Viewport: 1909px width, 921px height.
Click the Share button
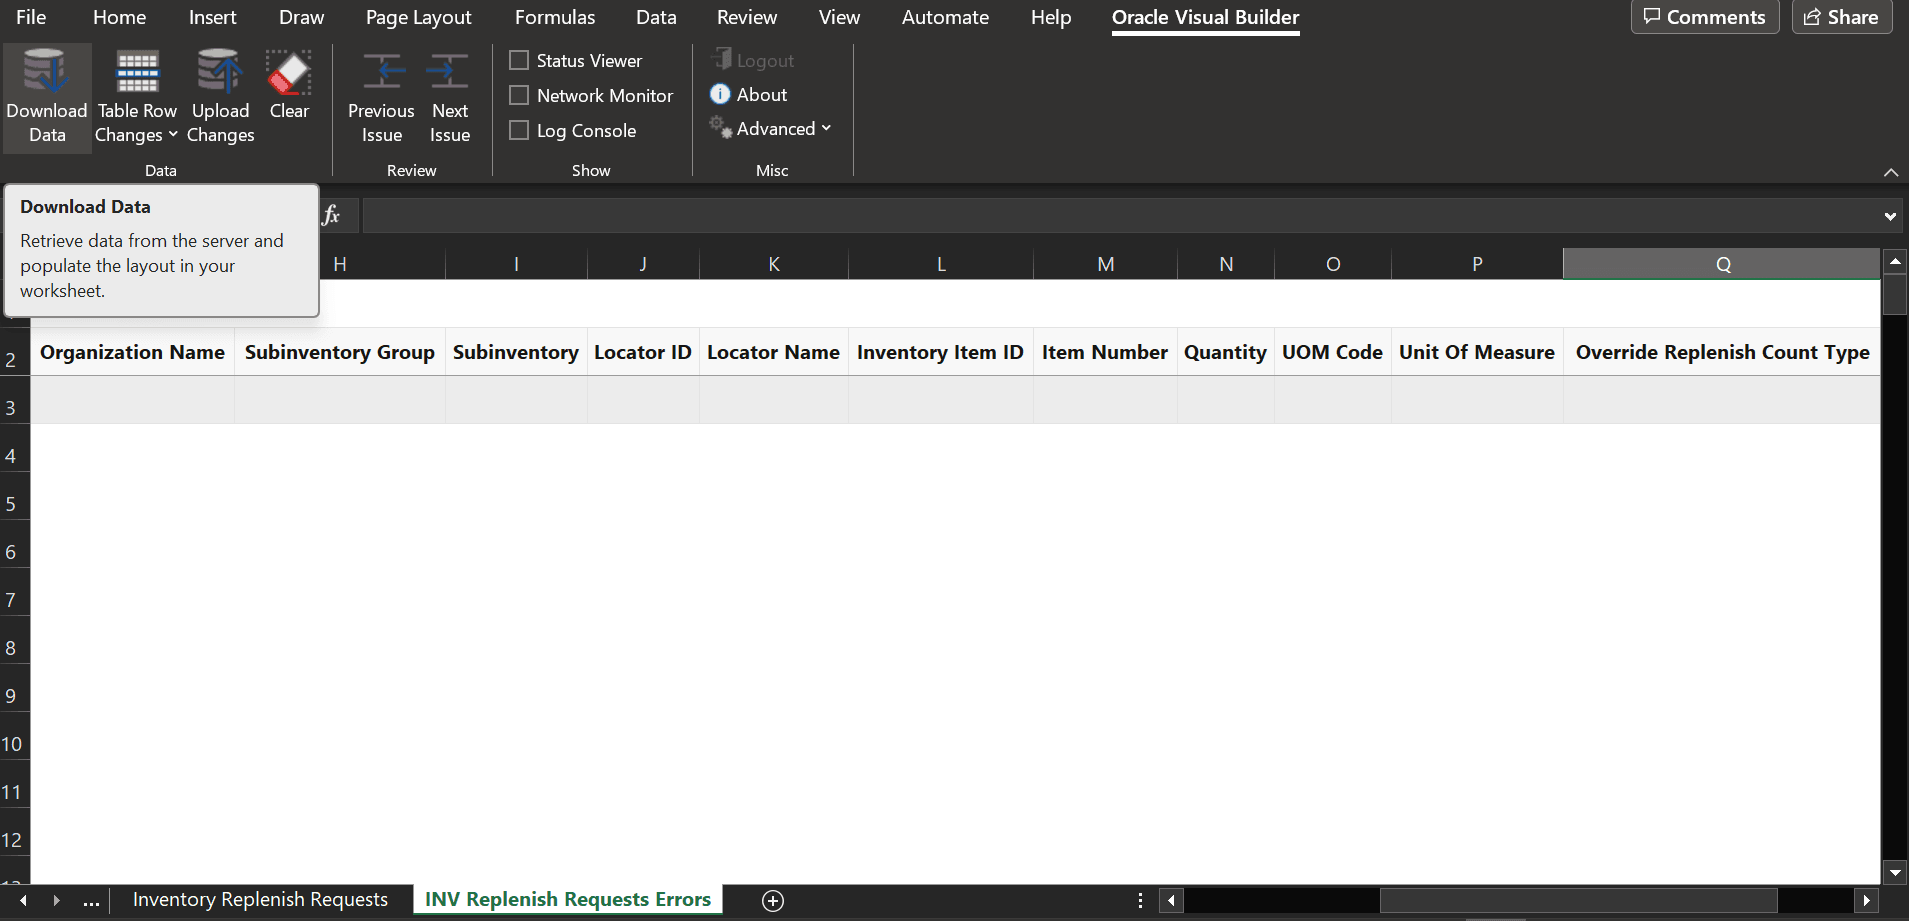click(1842, 17)
